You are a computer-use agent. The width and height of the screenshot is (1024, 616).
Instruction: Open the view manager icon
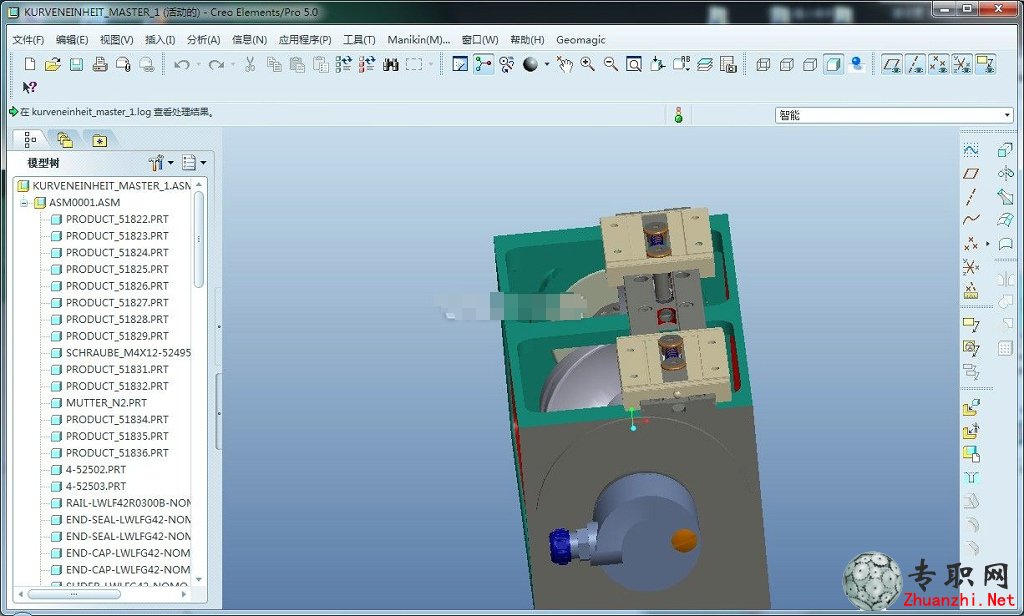coord(728,64)
